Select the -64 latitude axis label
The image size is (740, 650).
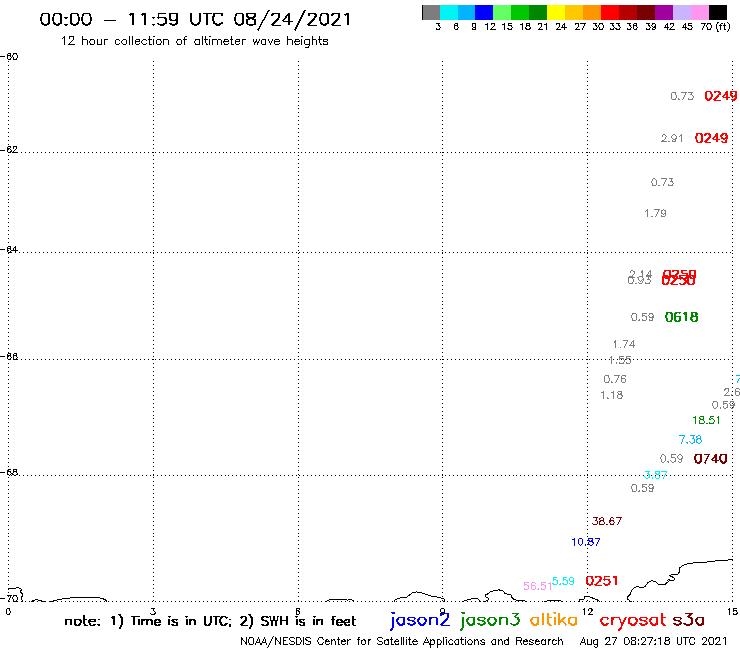tap(9, 249)
